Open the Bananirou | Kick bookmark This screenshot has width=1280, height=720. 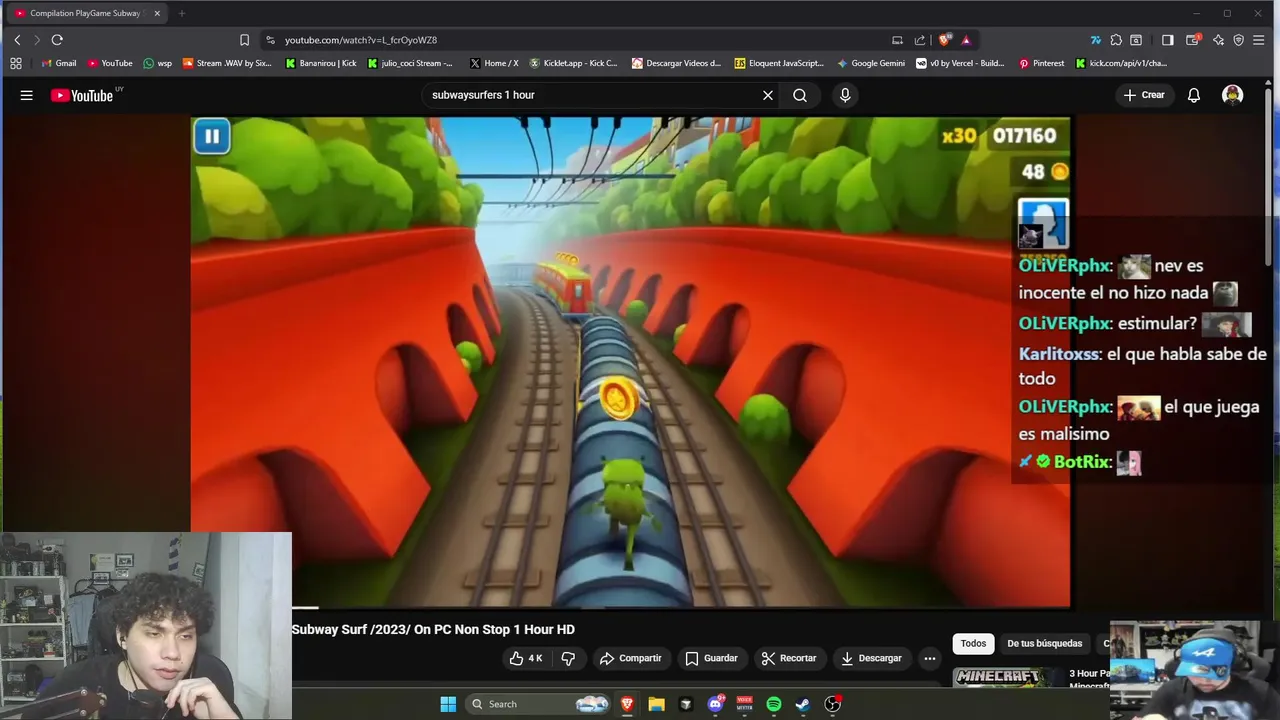coord(321,63)
